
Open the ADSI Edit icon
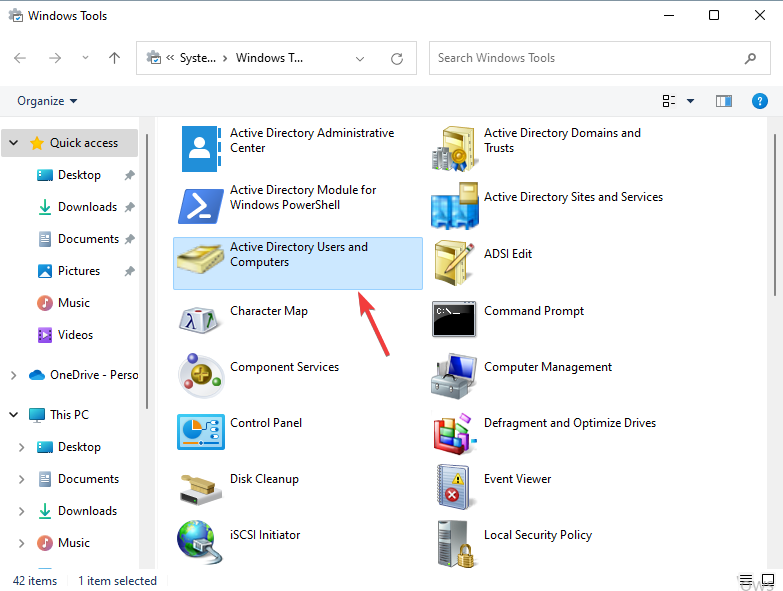pyautogui.click(x=454, y=263)
